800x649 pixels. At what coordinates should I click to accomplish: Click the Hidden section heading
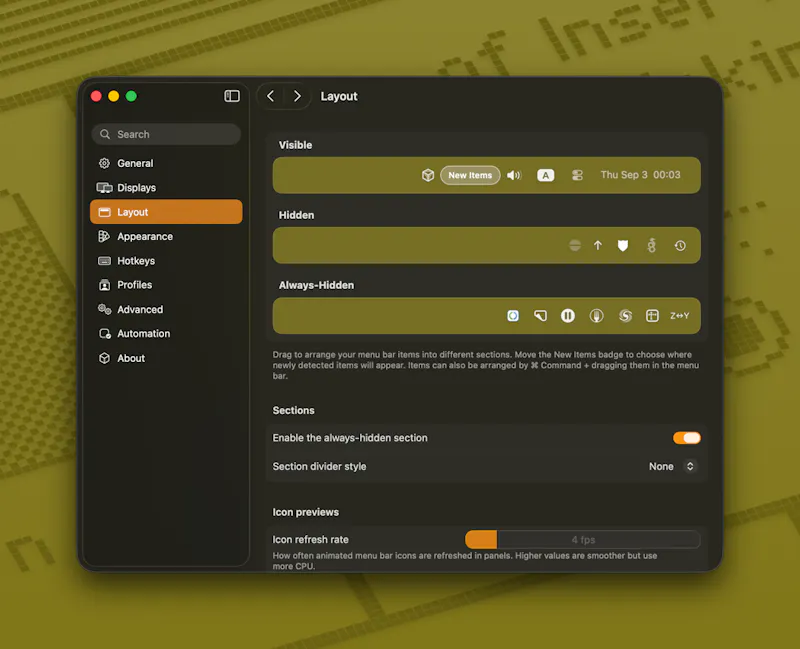point(296,215)
